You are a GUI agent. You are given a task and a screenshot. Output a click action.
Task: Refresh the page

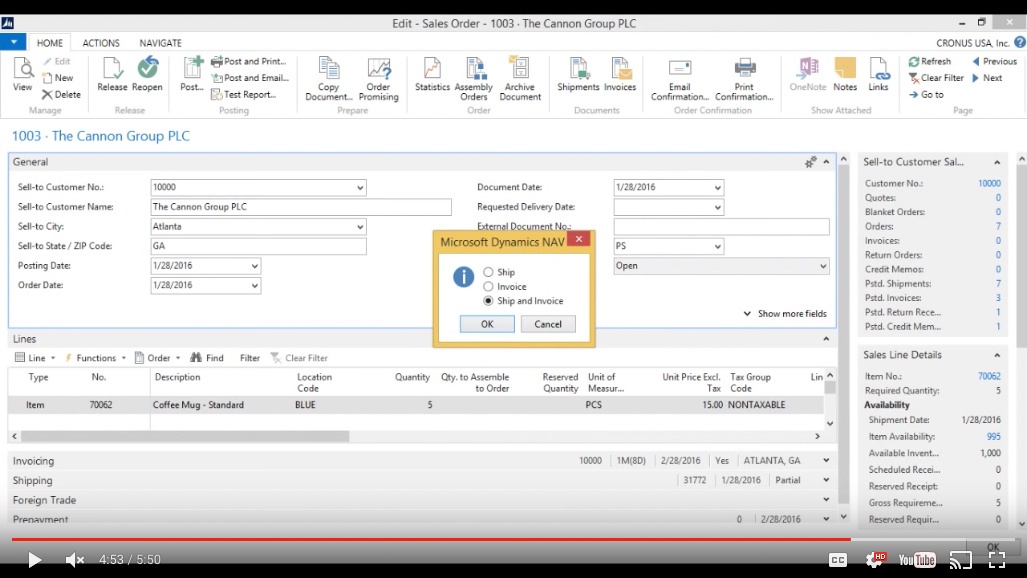[929, 61]
